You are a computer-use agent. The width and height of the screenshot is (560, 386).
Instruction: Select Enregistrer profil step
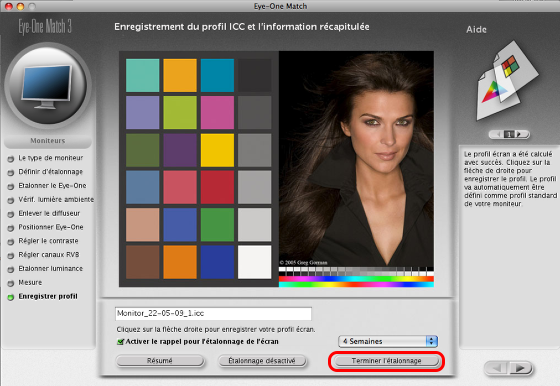pos(48,296)
